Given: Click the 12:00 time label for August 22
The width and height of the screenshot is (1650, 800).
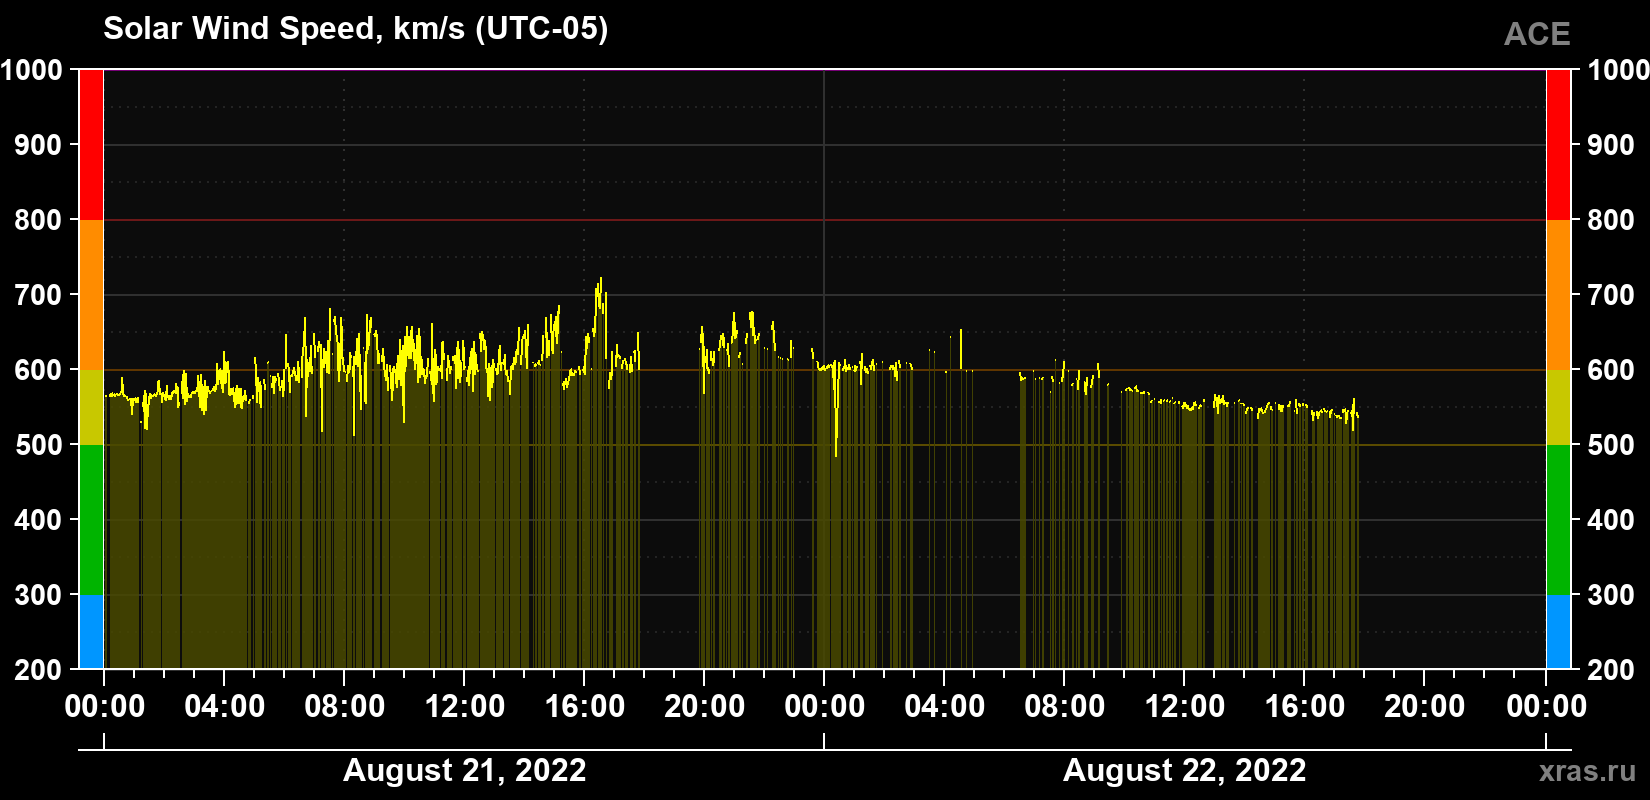Looking at the screenshot, I should point(1185,707).
